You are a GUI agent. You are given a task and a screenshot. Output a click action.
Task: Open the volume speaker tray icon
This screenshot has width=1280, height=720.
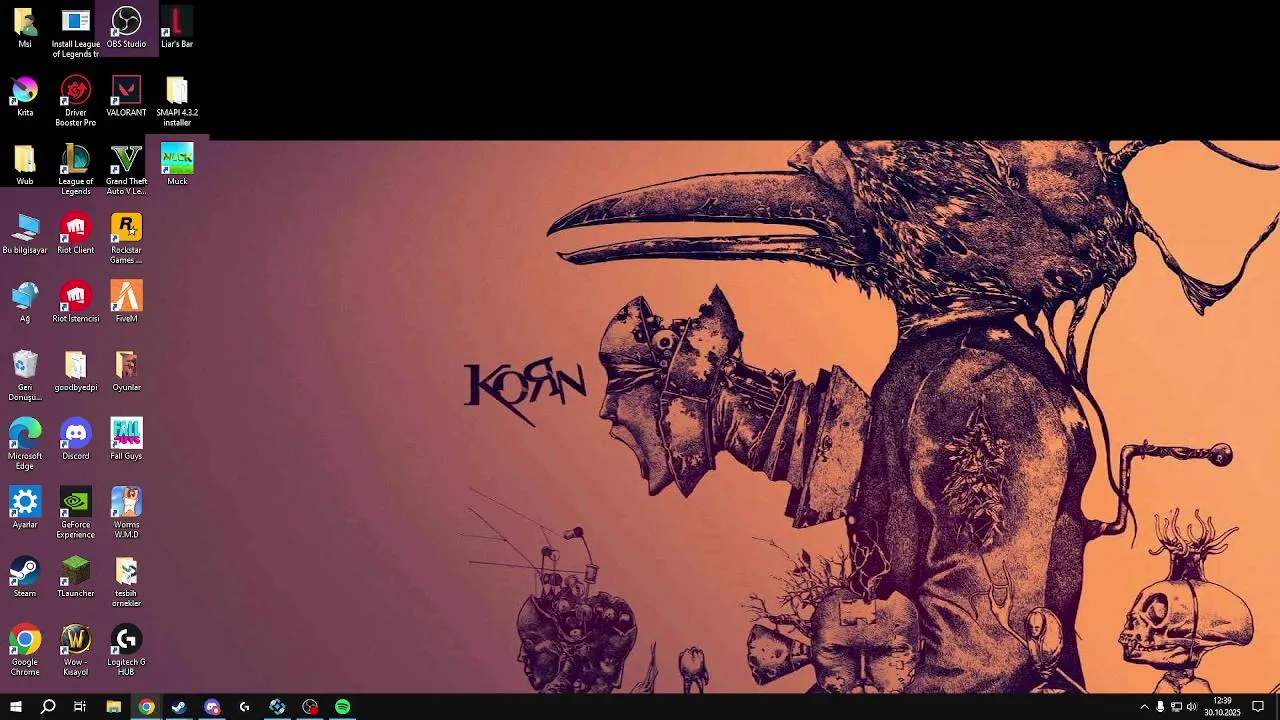click(x=1191, y=707)
